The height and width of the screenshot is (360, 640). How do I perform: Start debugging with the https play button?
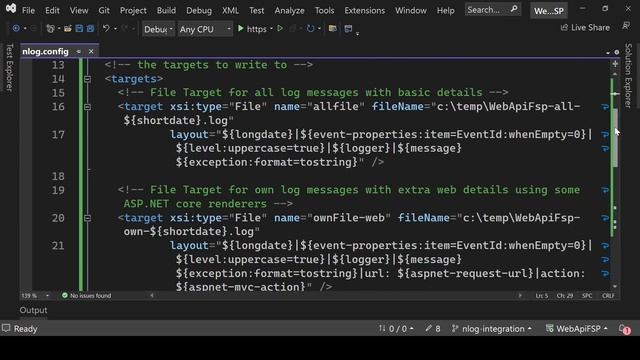click(240, 29)
